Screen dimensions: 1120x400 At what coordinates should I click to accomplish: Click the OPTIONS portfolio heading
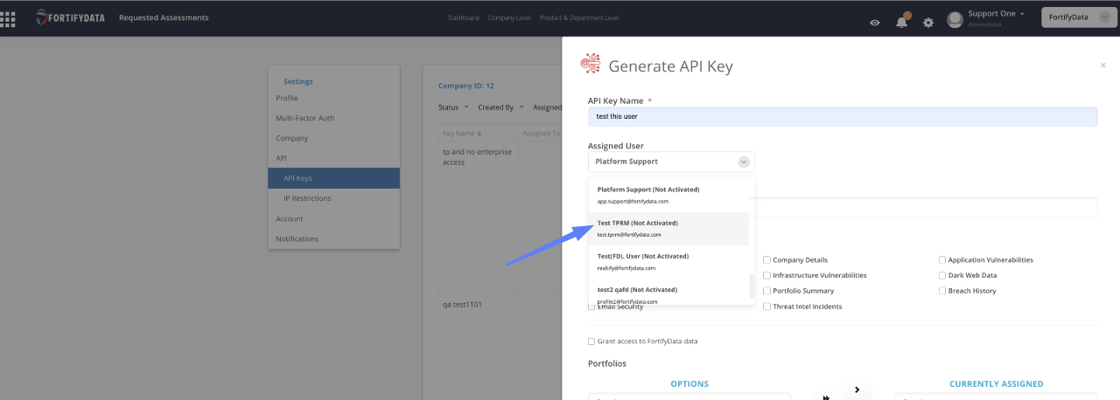pos(689,384)
